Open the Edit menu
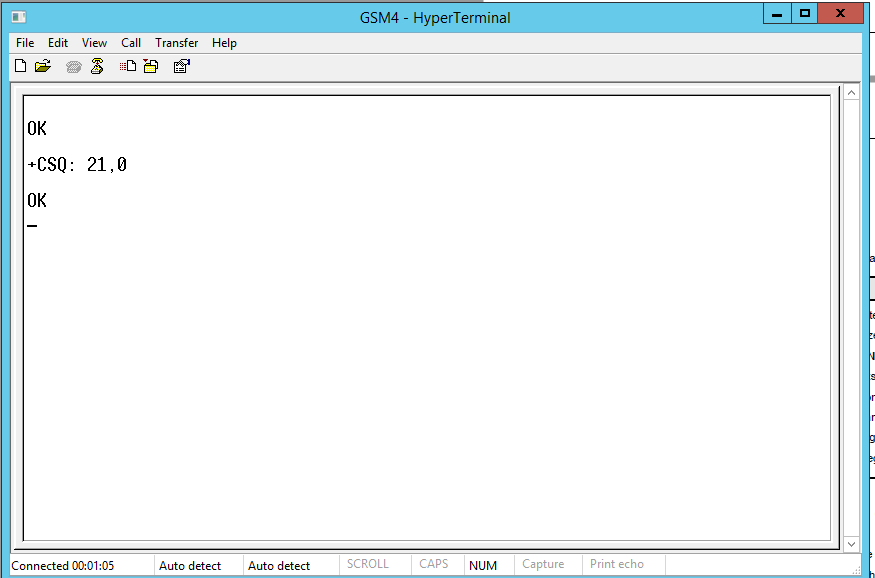Image resolution: width=875 pixels, height=578 pixels. [58, 43]
